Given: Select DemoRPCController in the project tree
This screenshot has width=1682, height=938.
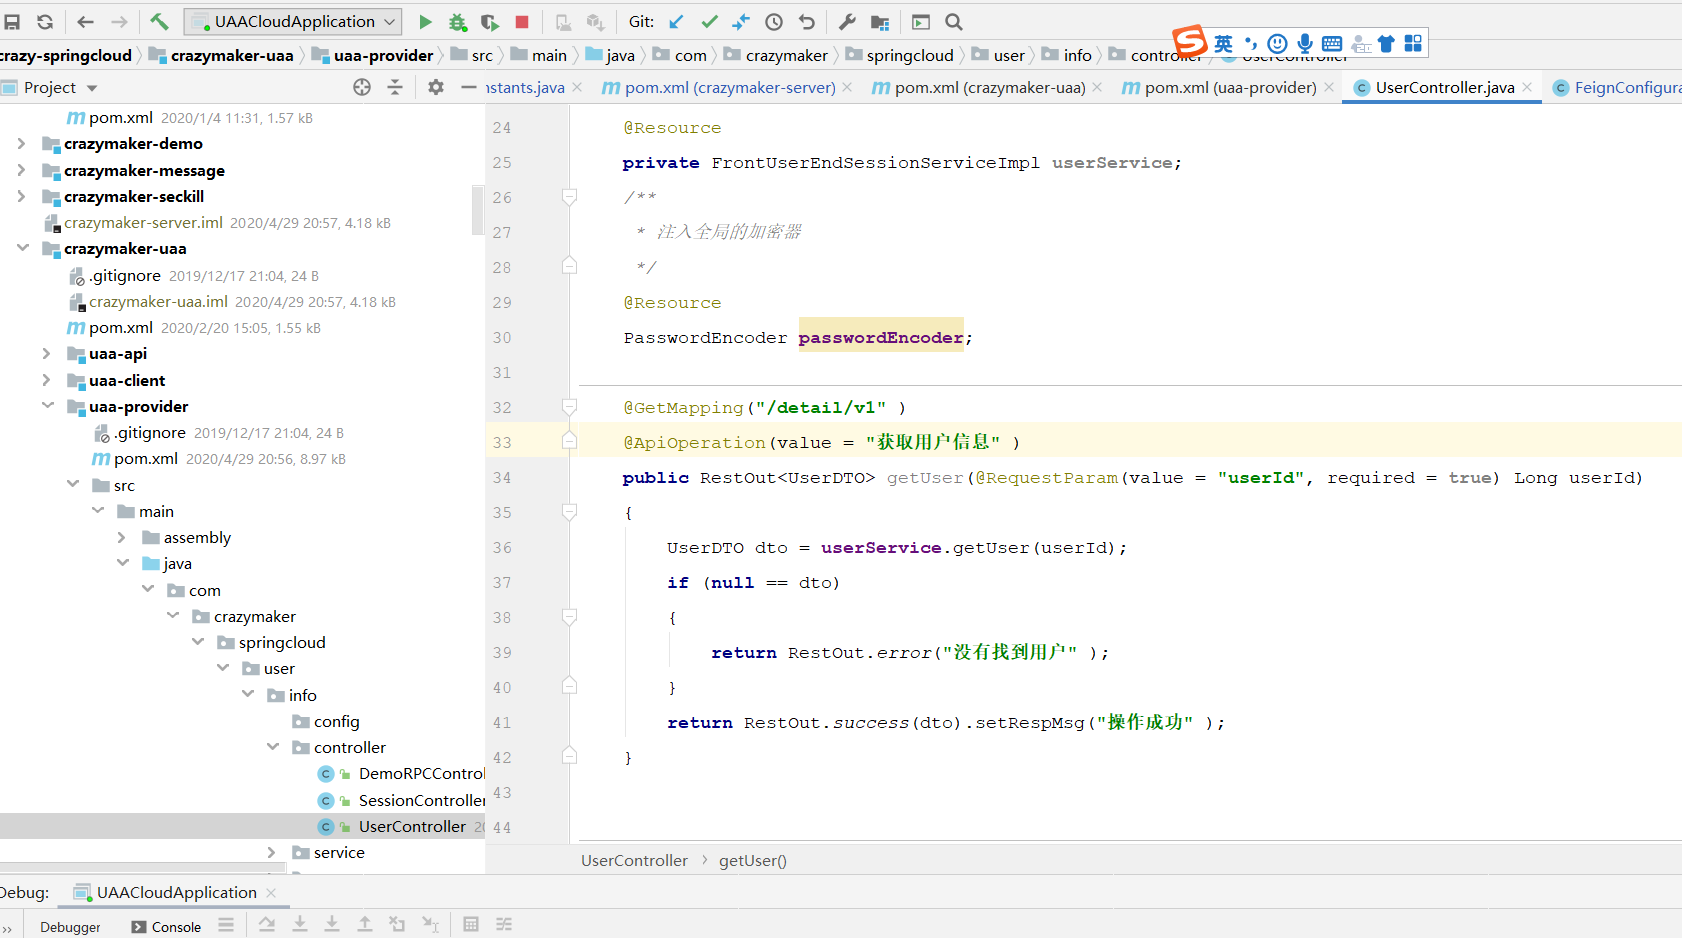Looking at the screenshot, I should pyautogui.click(x=421, y=774).
